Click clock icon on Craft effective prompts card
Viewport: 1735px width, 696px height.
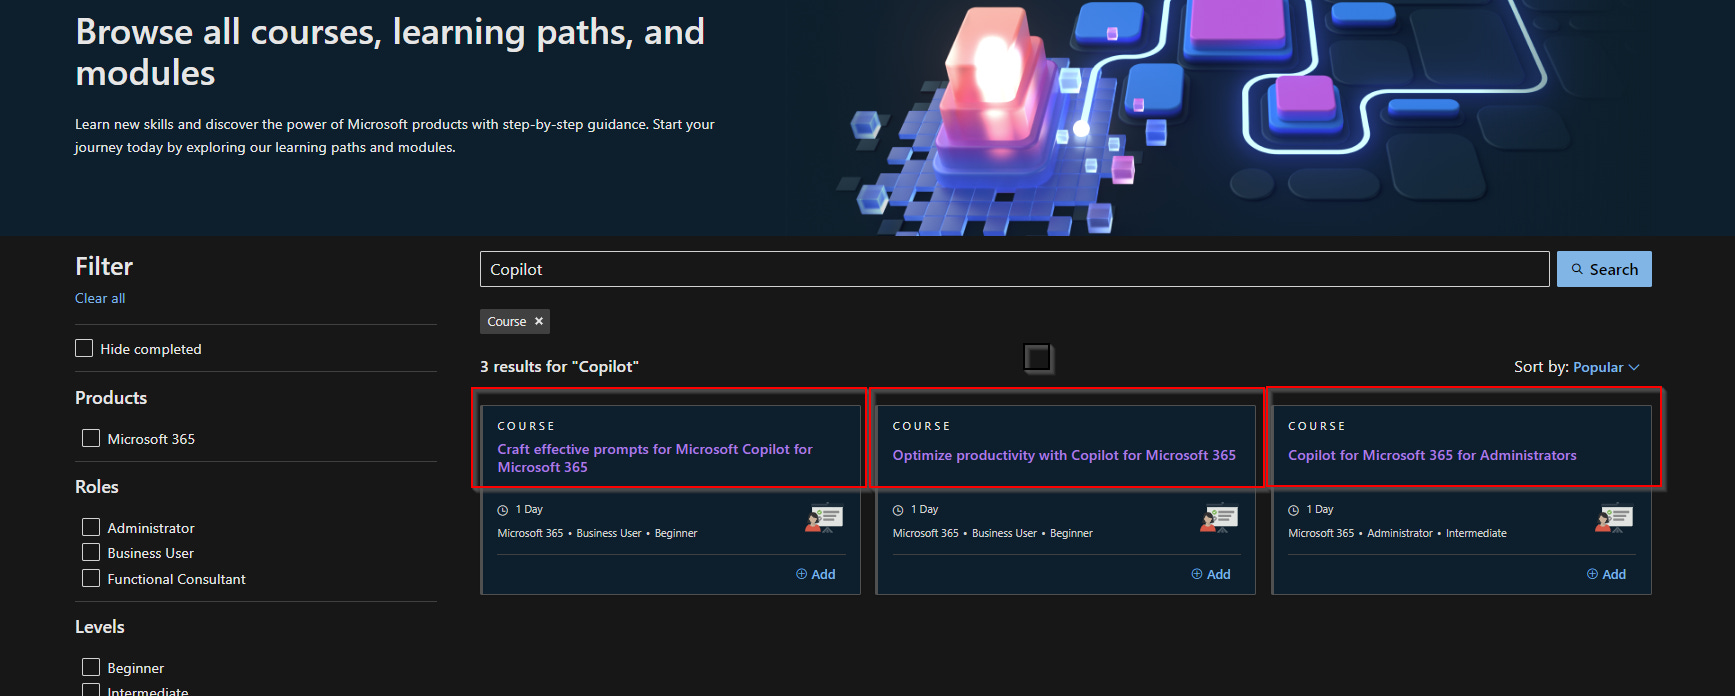coord(503,510)
